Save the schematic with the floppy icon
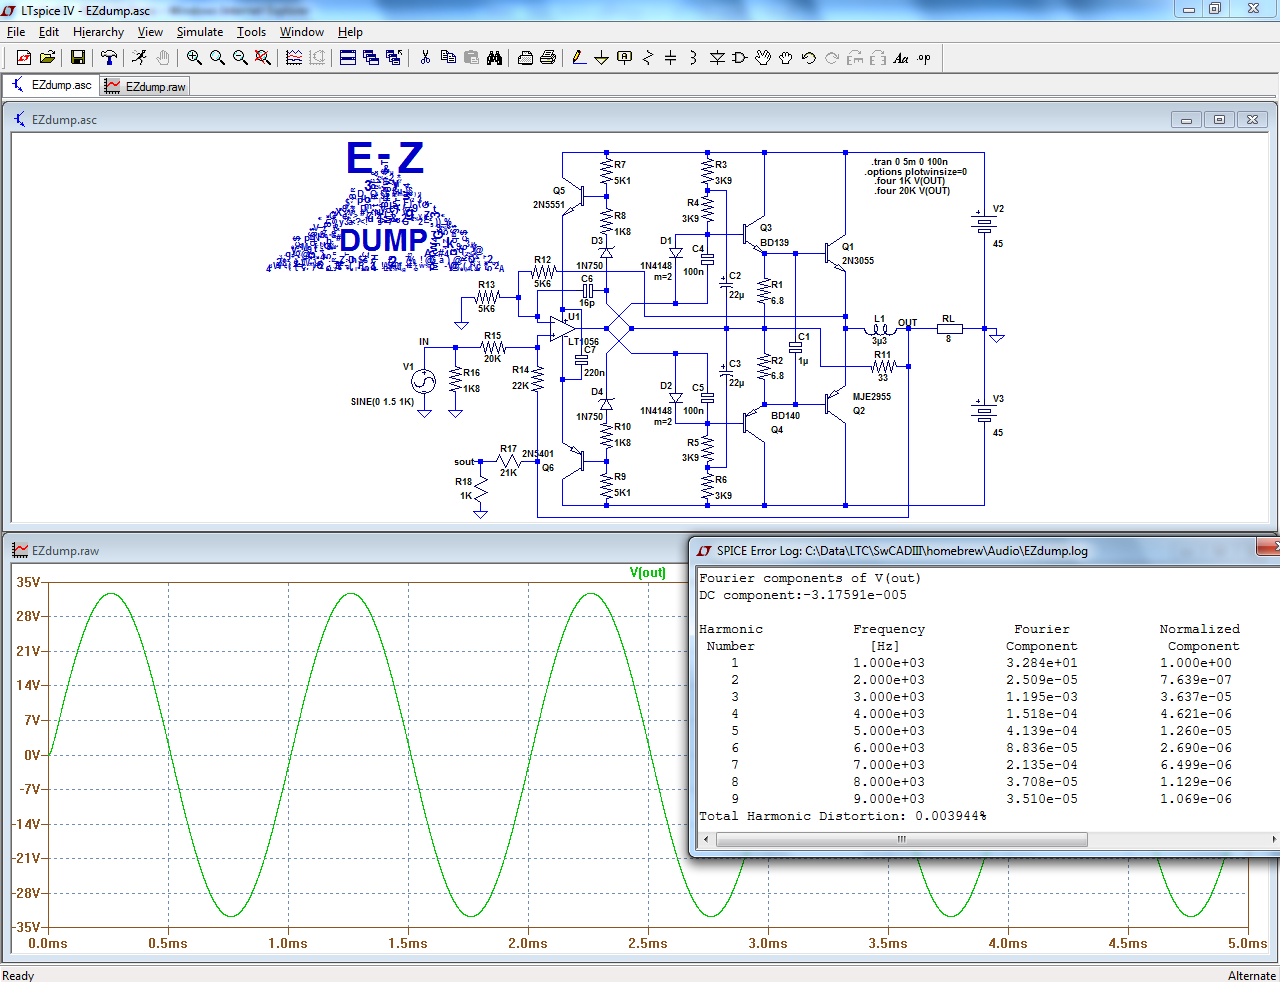This screenshot has height=982, width=1280. [78, 58]
